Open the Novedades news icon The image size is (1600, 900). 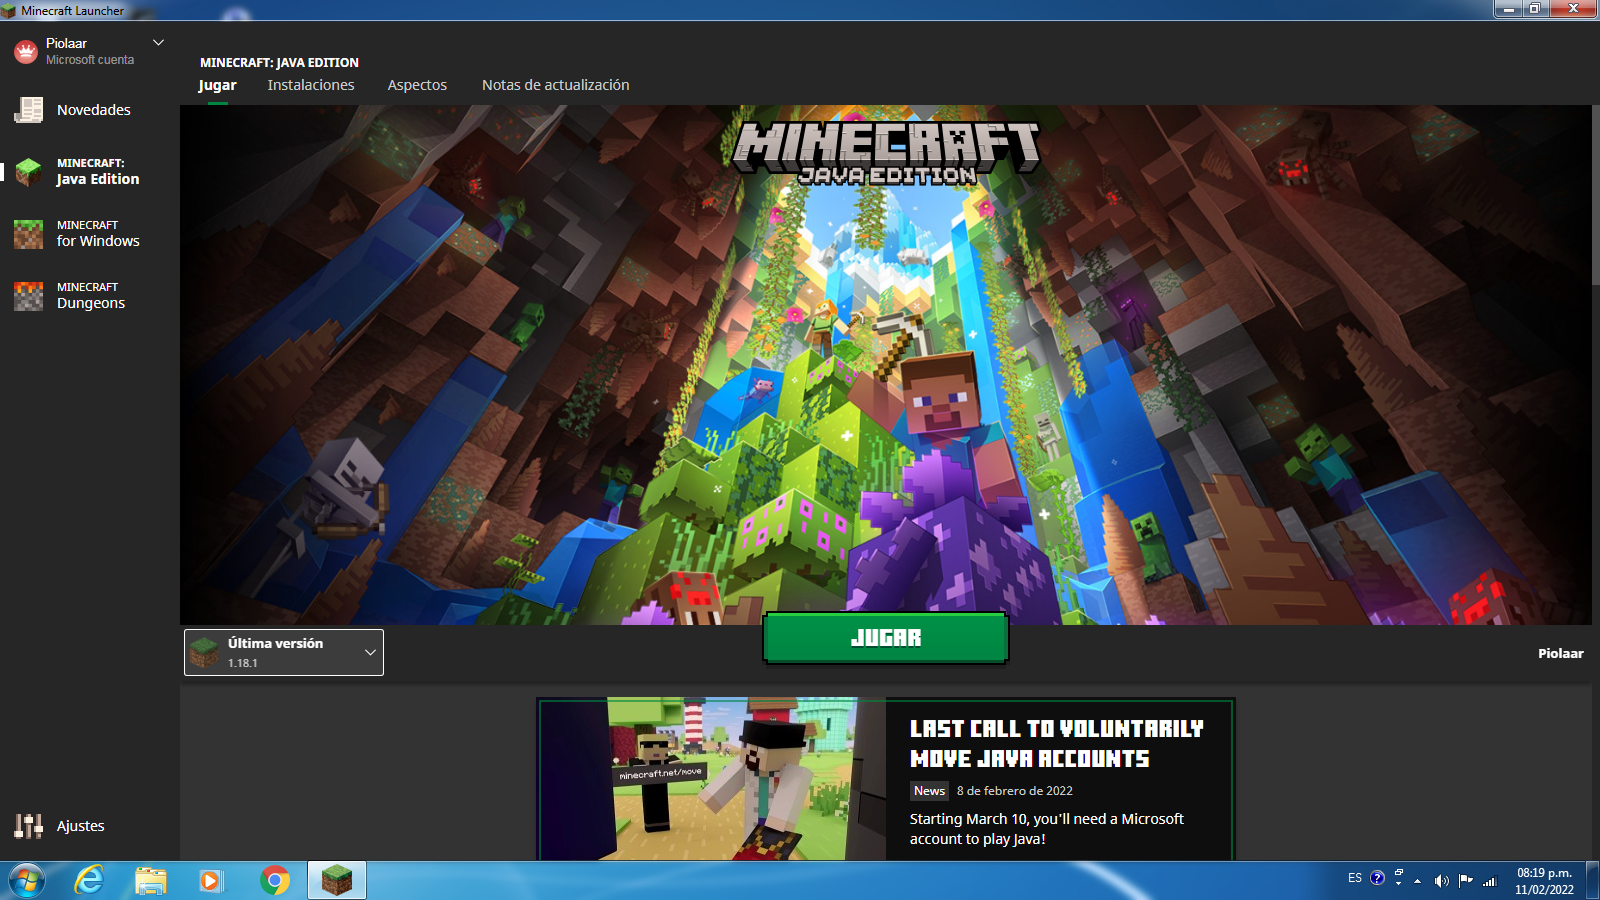coord(28,110)
